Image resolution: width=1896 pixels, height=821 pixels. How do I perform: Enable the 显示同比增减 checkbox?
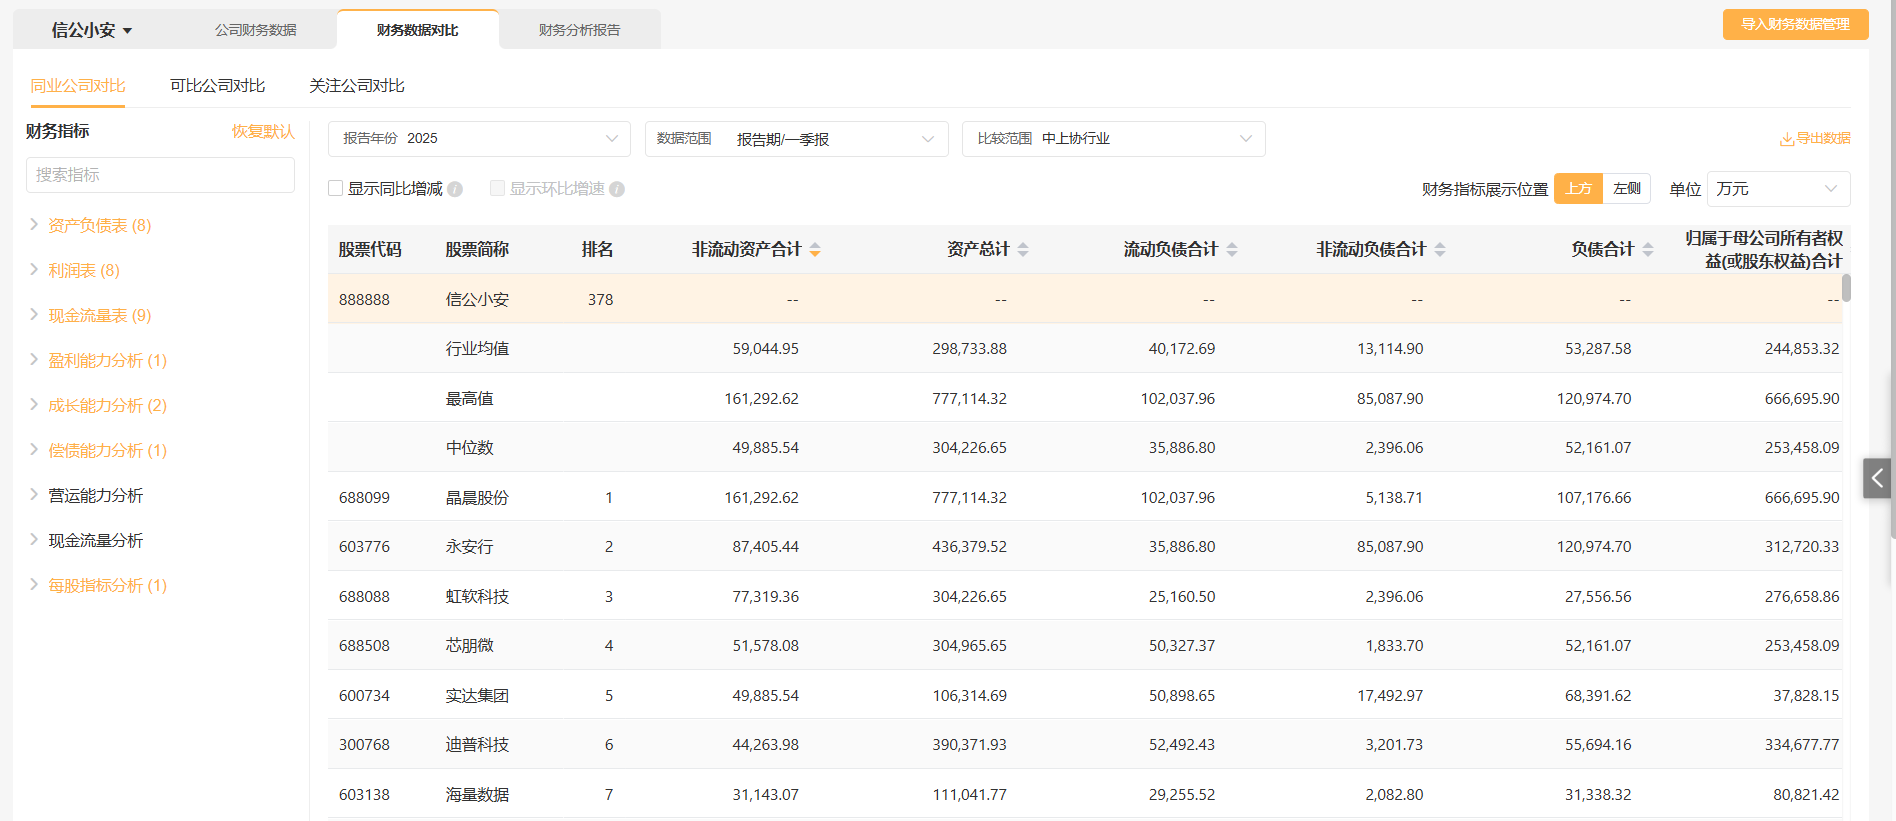[336, 188]
